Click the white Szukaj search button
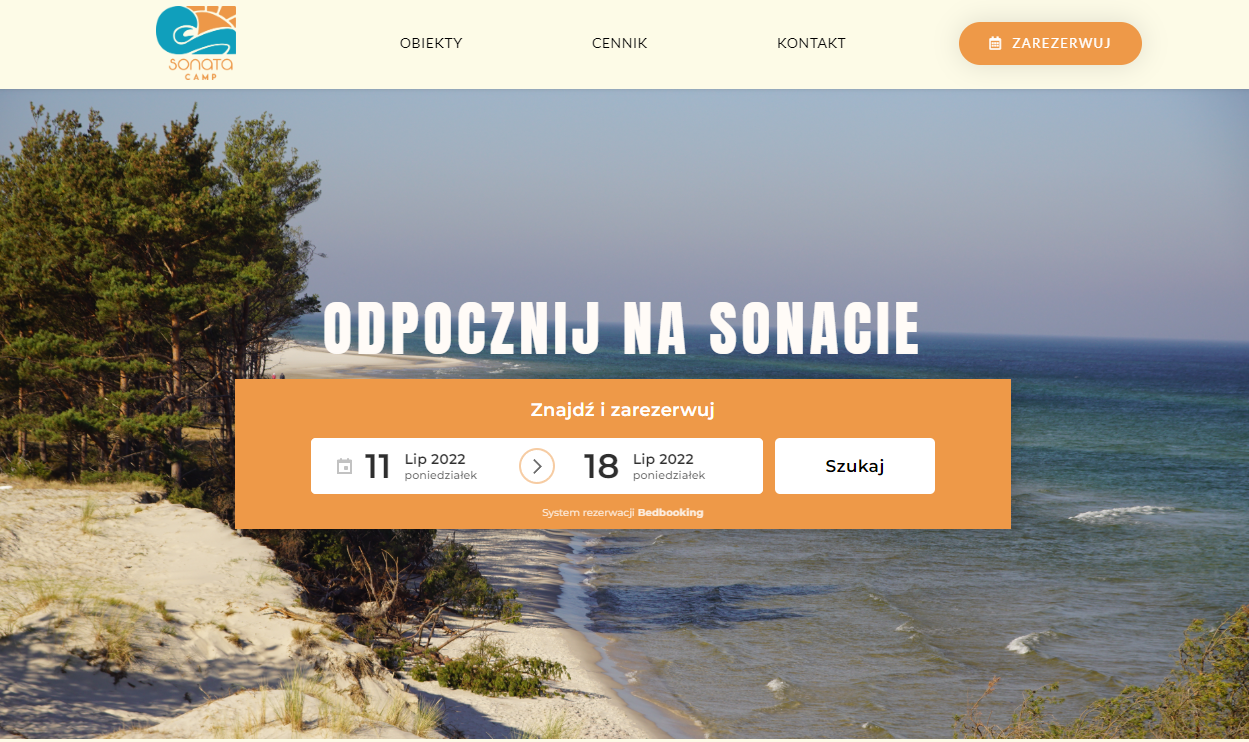This screenshot has width=1249, height=742. tap(855, 466)
